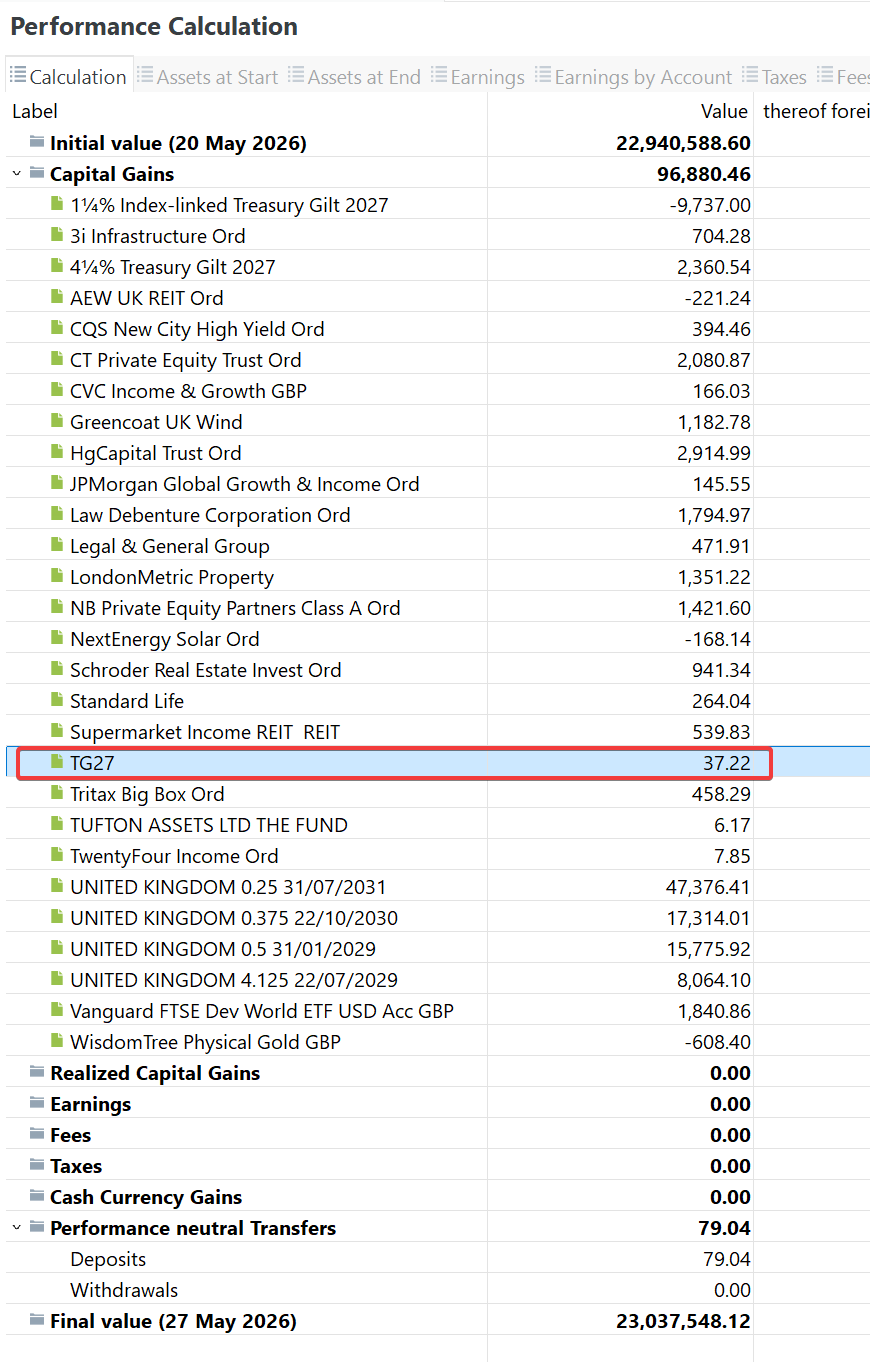Click the thereof foreign column header
The image size is (870, 1362).
(816, 111)
